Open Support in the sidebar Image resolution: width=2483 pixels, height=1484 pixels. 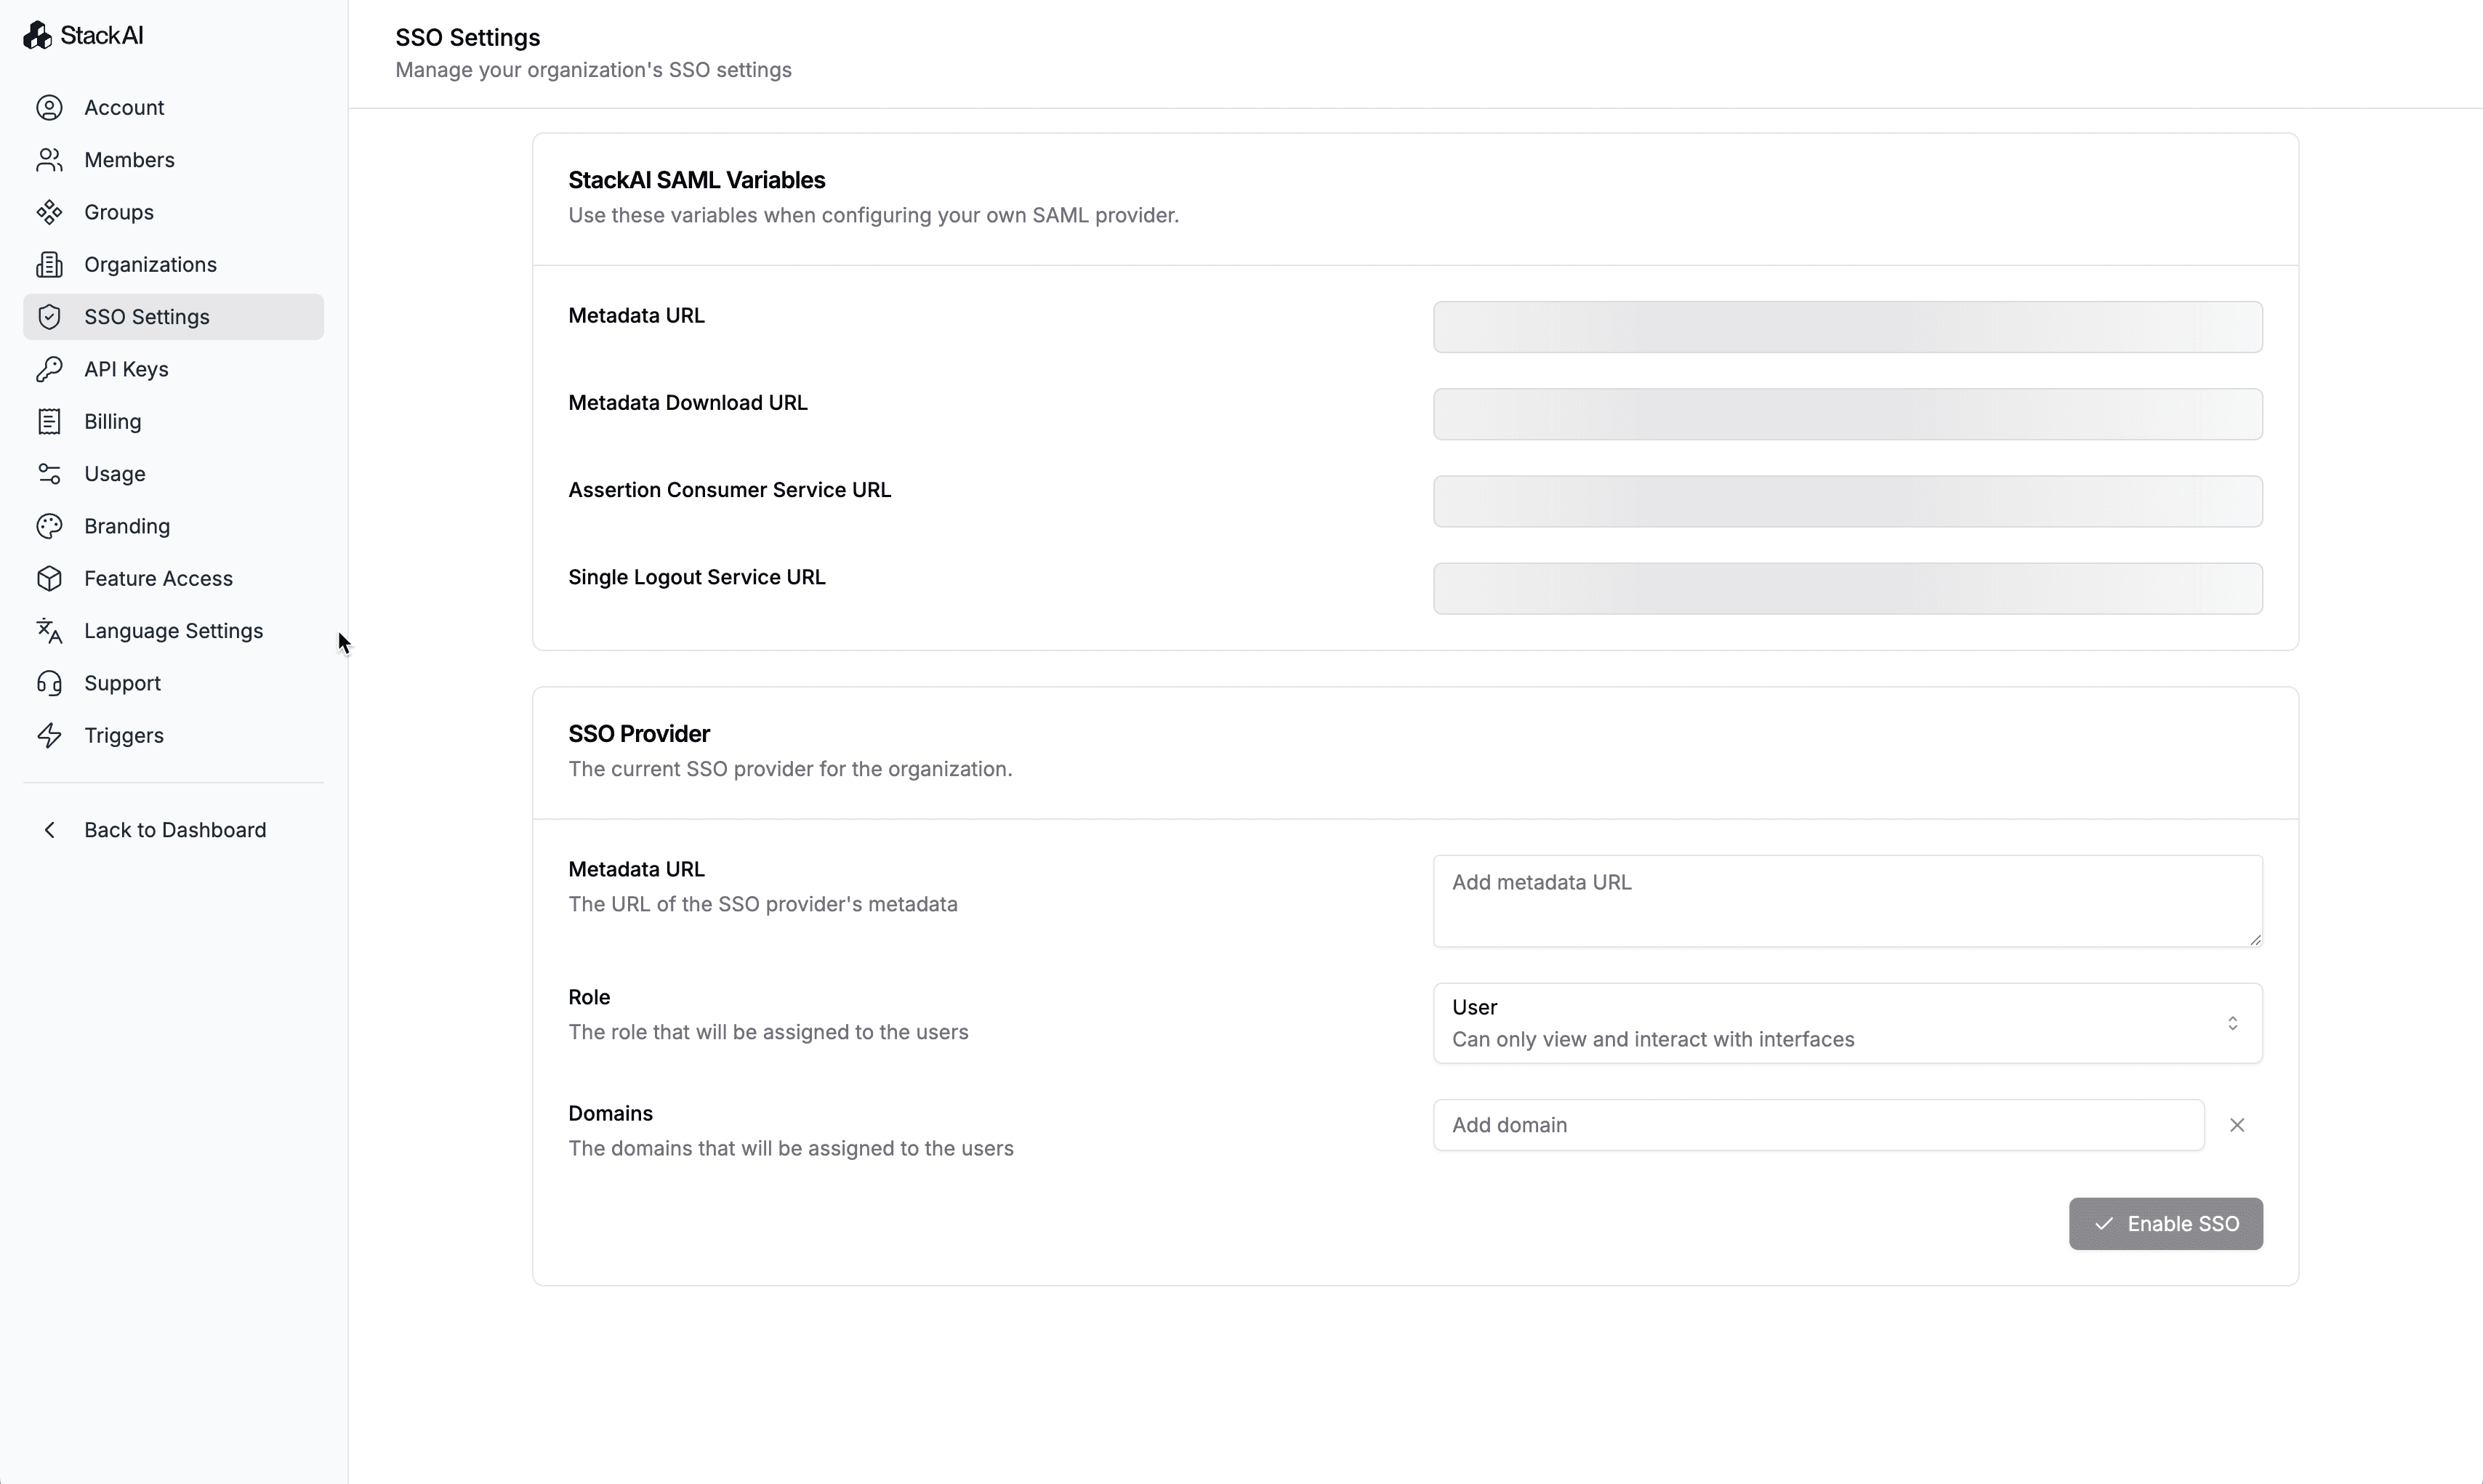click(122, 683)
